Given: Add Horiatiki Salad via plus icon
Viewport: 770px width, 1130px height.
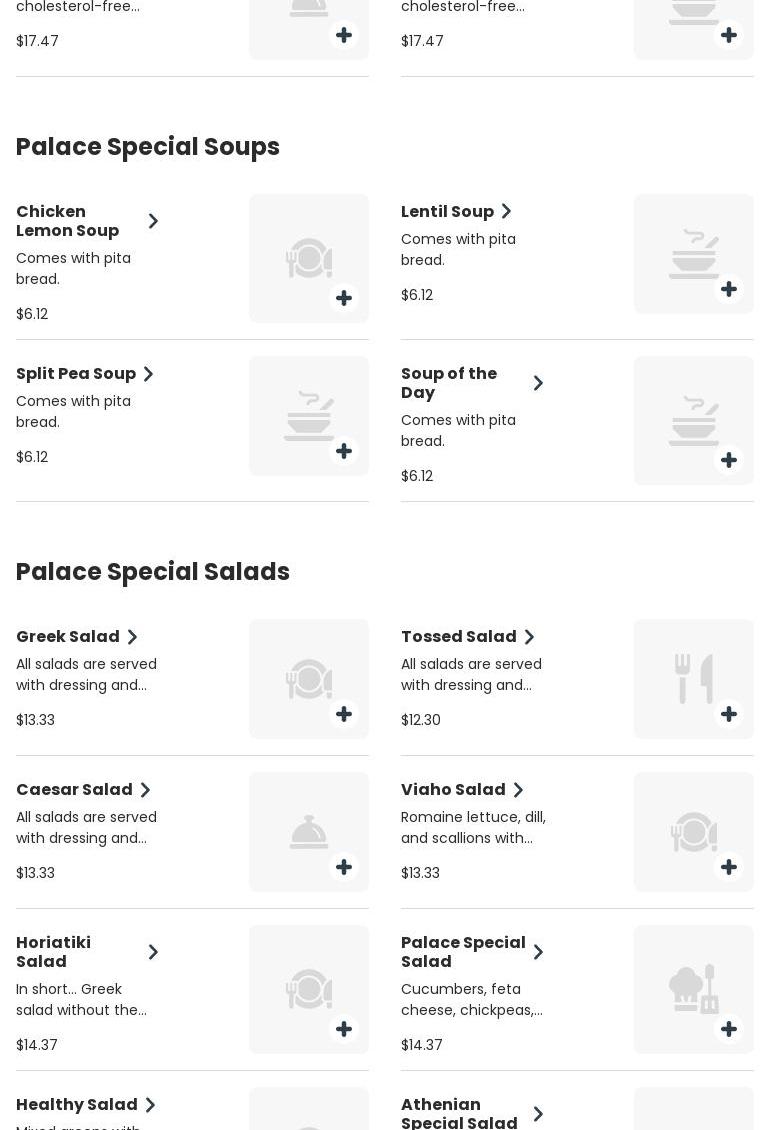Looking at the screenshot, I should point(344,1029).
